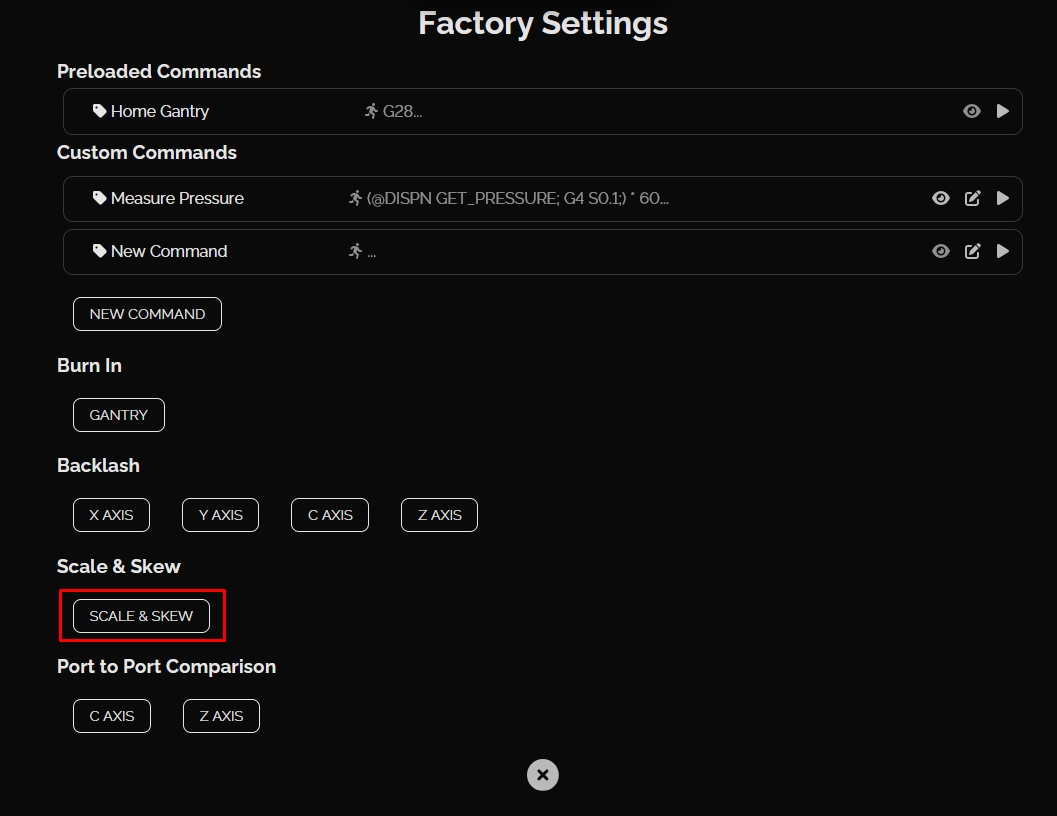Launch the SCALE & SKEW calibration
This screenshot has width=1057, height=816.
click(141, 616)
